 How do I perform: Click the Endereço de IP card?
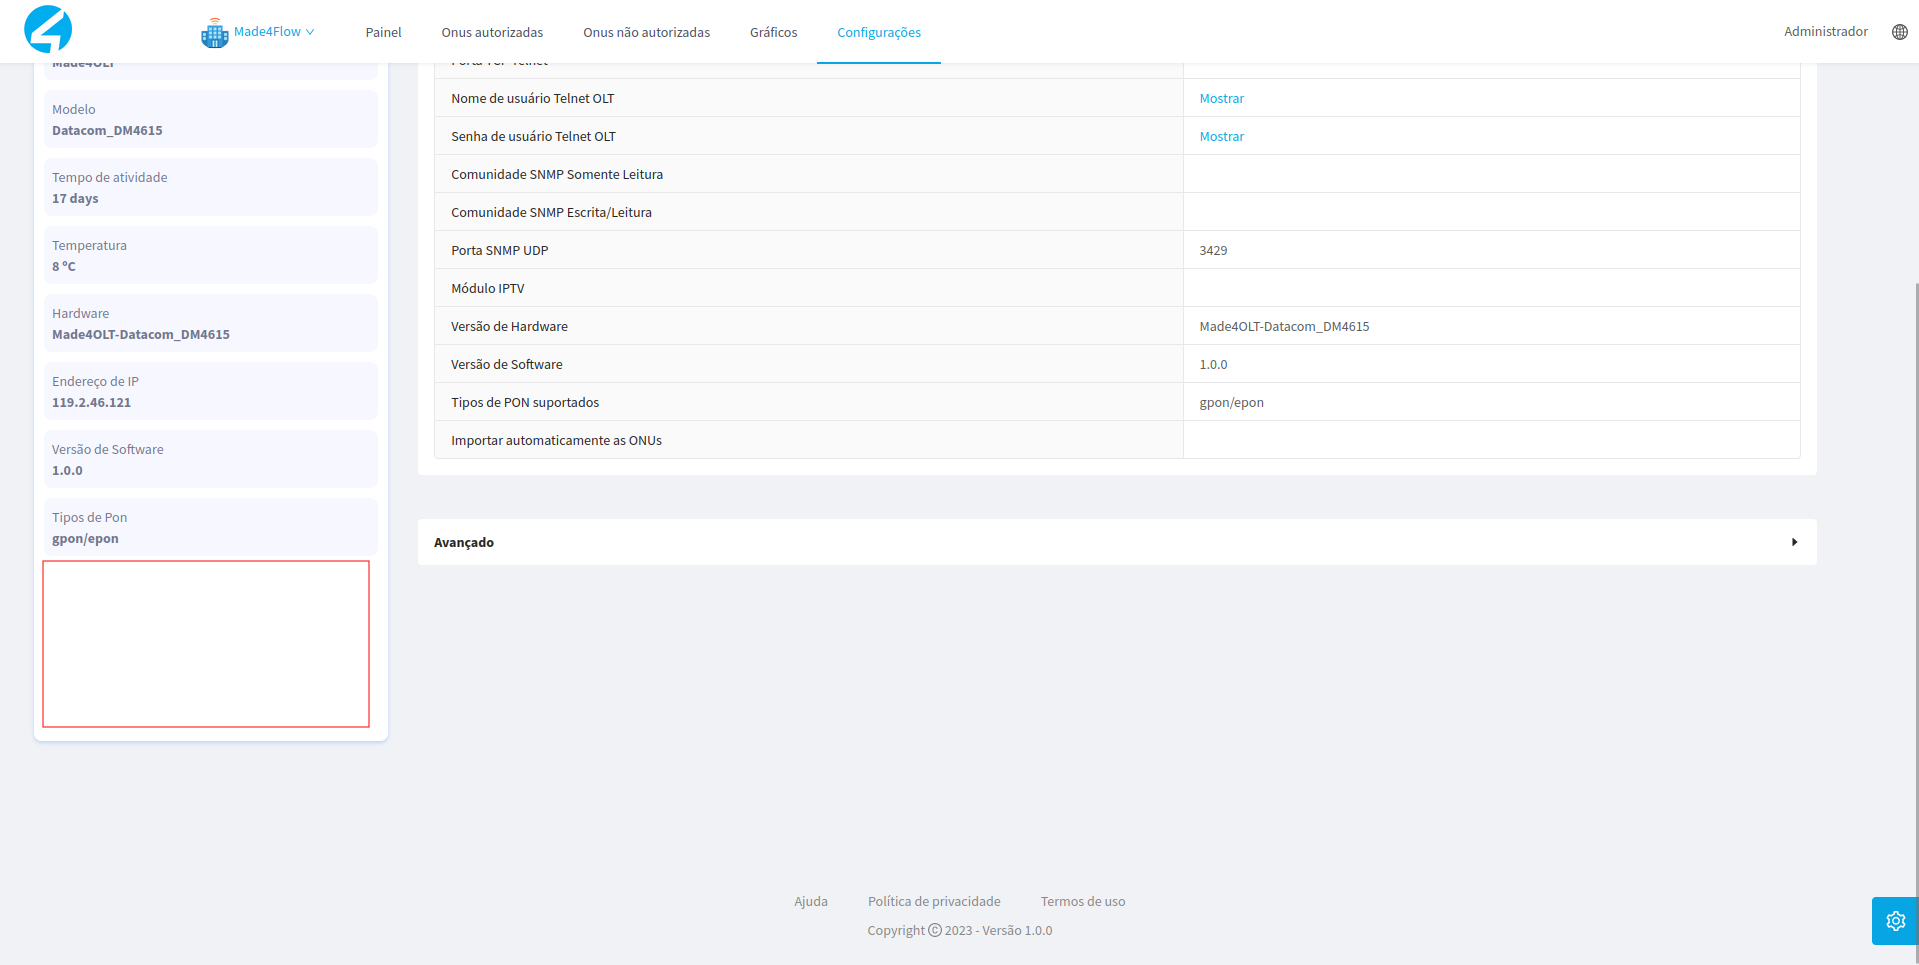(x=210, y=392)
